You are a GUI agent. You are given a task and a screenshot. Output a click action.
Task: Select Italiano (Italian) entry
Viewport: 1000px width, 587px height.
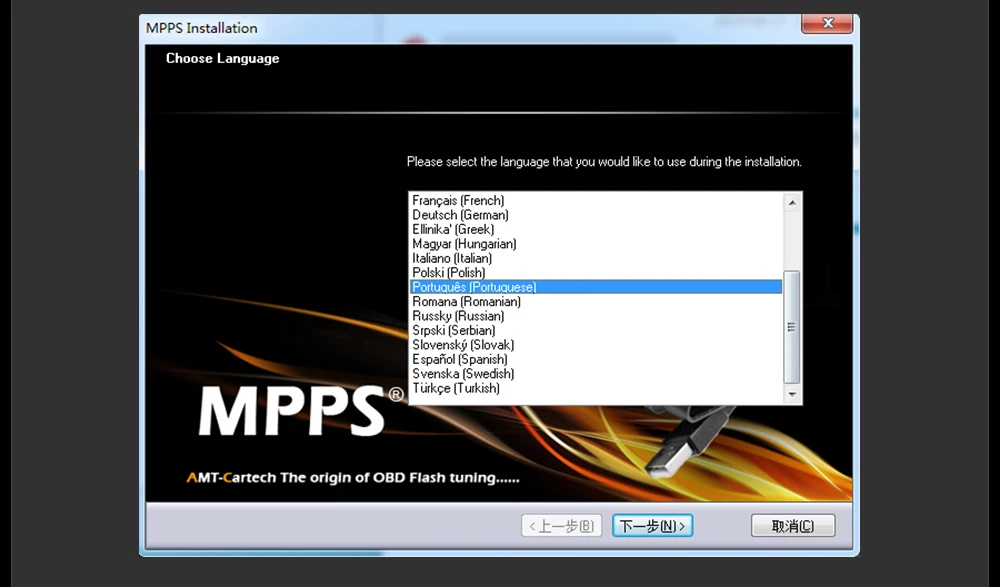596,258
